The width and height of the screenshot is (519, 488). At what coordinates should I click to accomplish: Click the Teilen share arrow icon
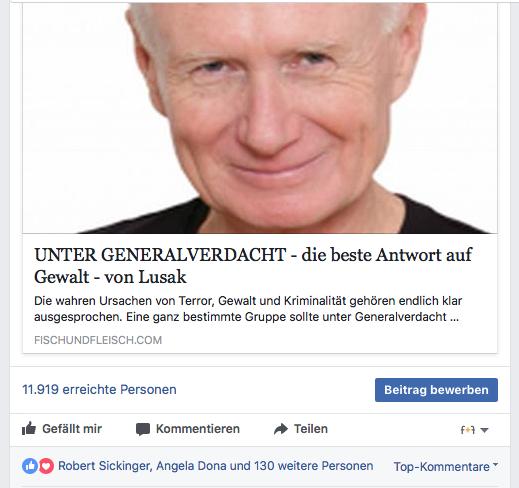[x=281, y=429]
